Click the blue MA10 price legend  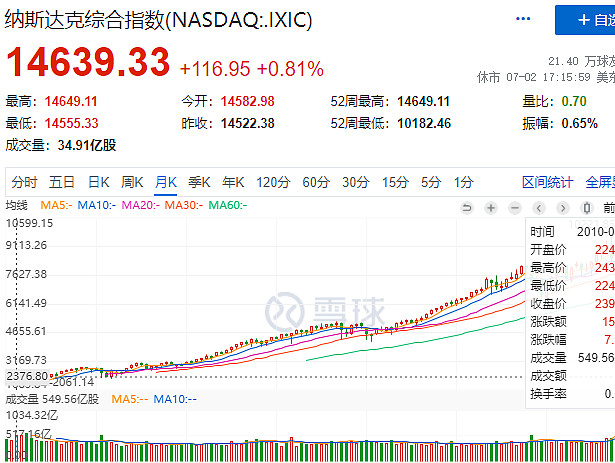97,205
